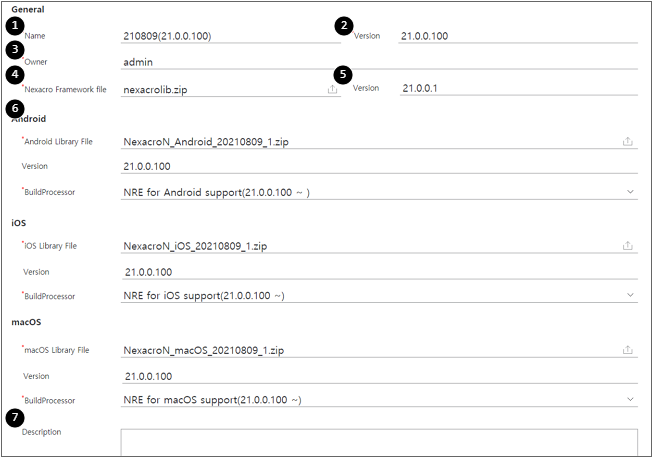Click the iOS Version input field
The width and height of the screenshot is (652, 457).
[x=378, y=271]
